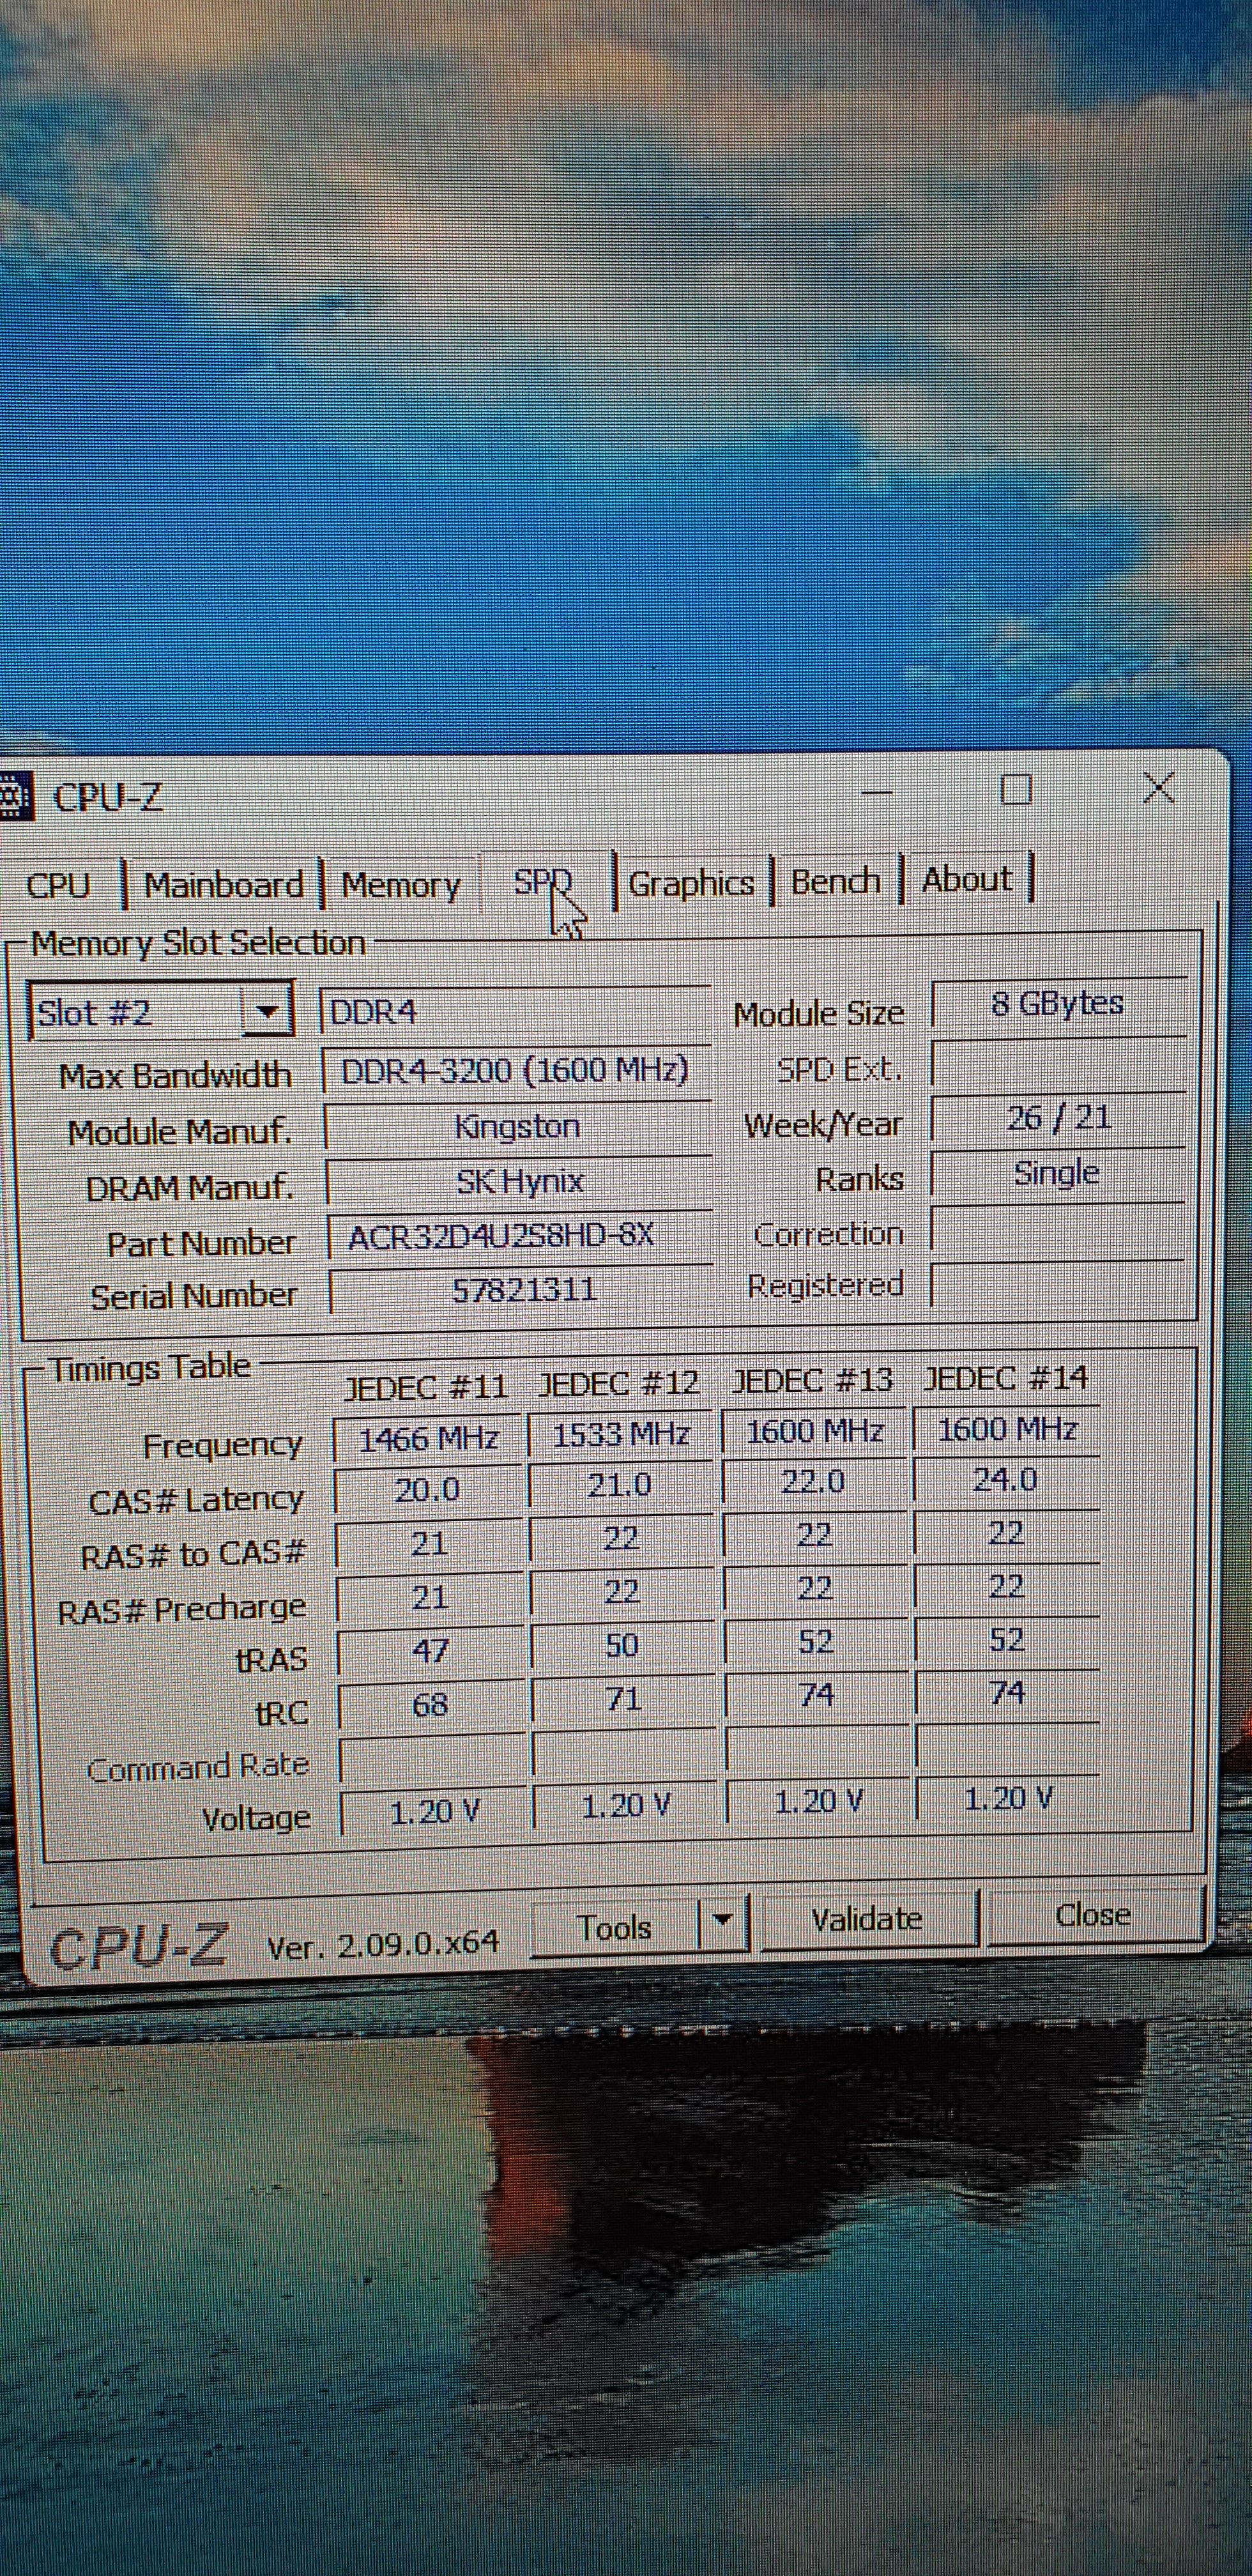Screen dimensions: 1252x2576
Task: Select the SPD tab
Action: point(542,883)
